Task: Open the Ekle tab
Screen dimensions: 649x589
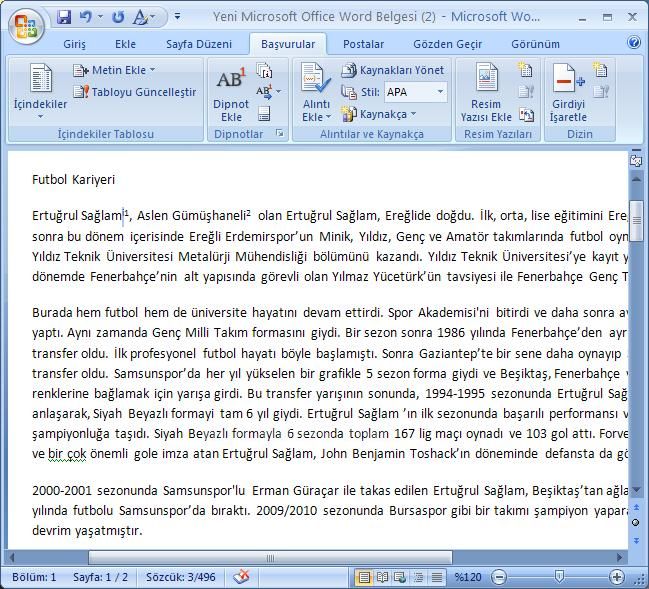Action: coord(125,44)
